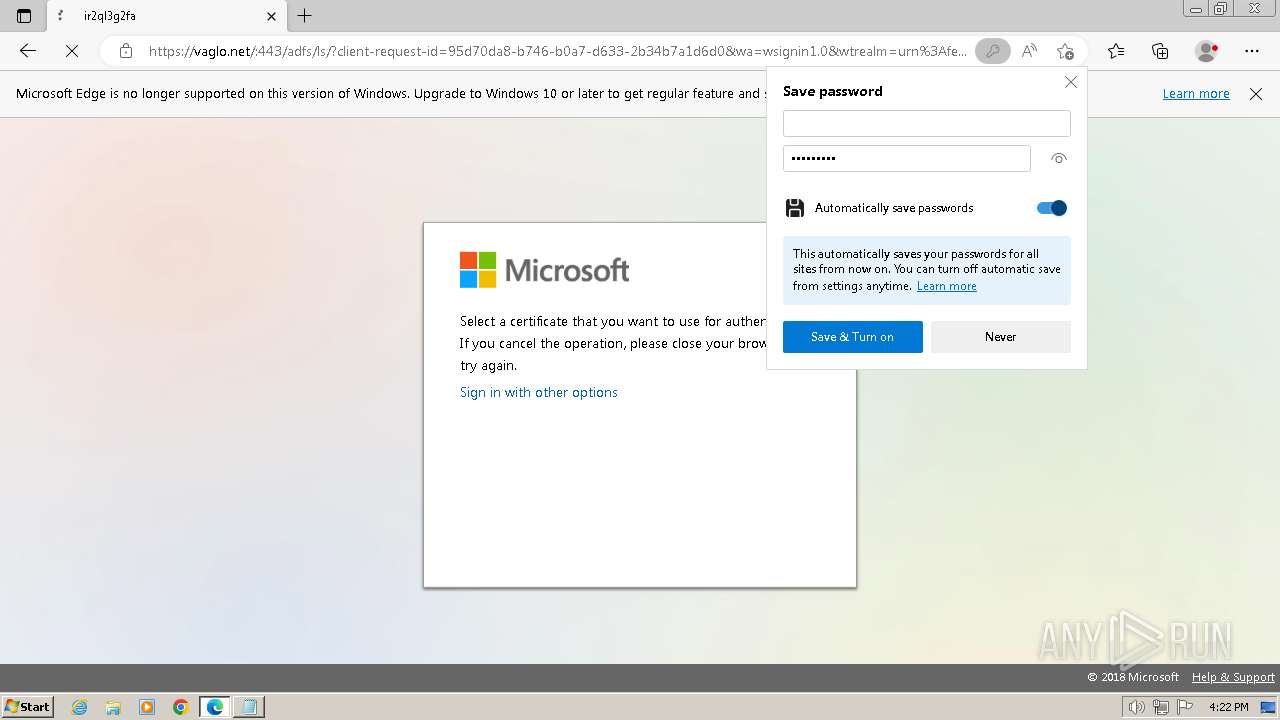The width and height of the screenshot is (1280, 720).
Task: Open the volume tray icon
Action: click(x=1136, y=707)
